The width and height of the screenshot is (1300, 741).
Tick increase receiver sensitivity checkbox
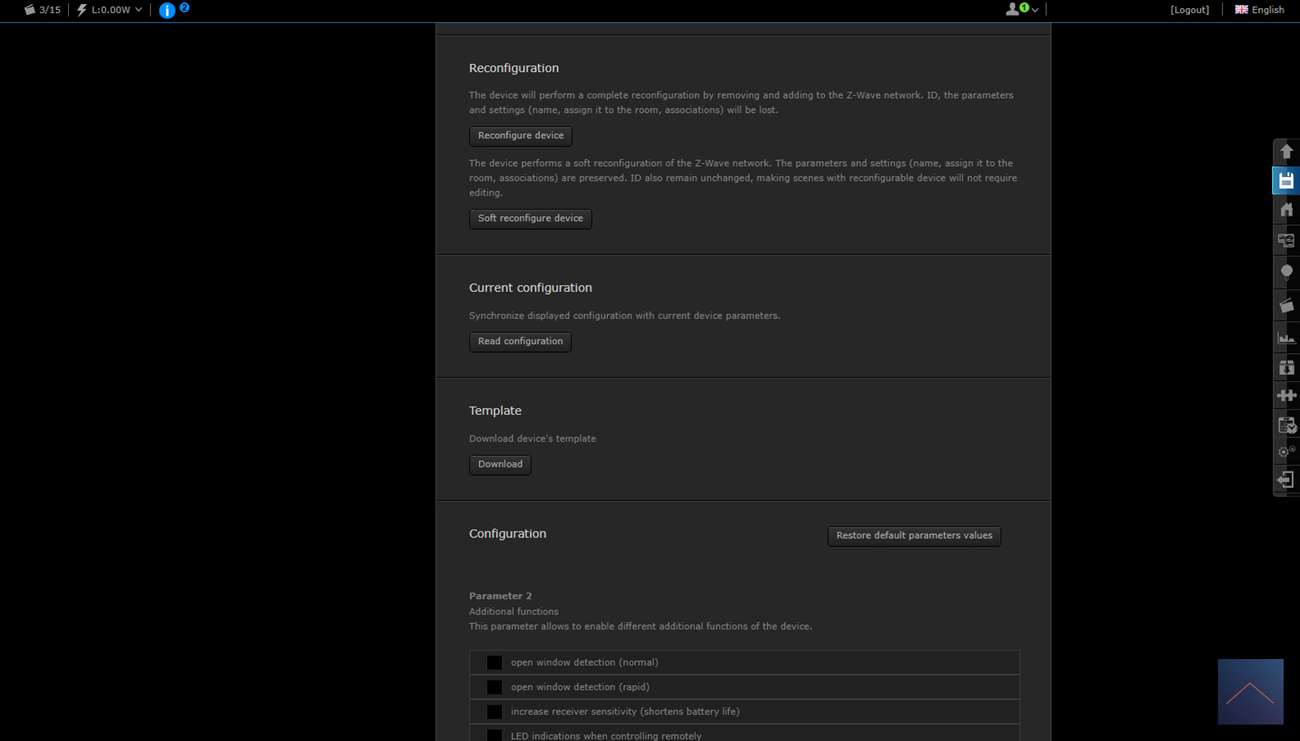click(x=494, y=712)
